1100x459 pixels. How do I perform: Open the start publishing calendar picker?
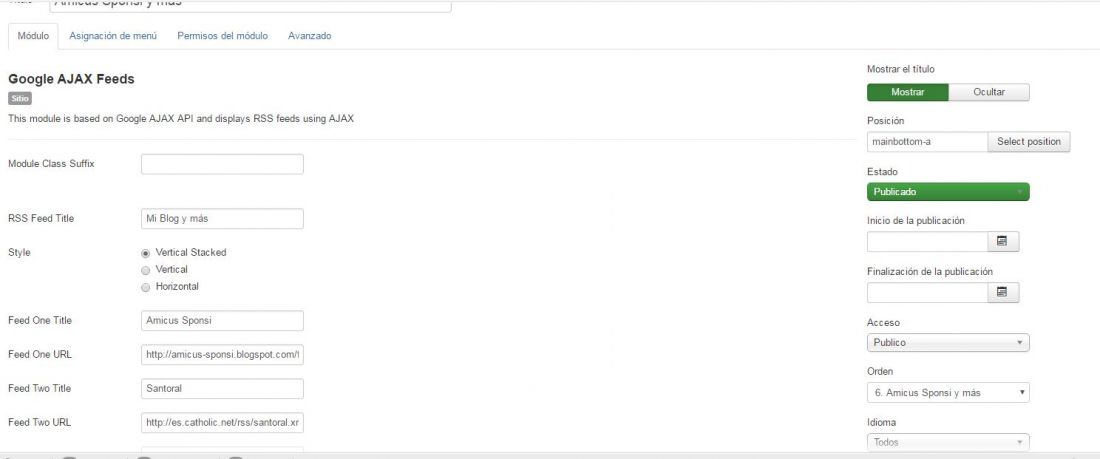click(1002, 241)
